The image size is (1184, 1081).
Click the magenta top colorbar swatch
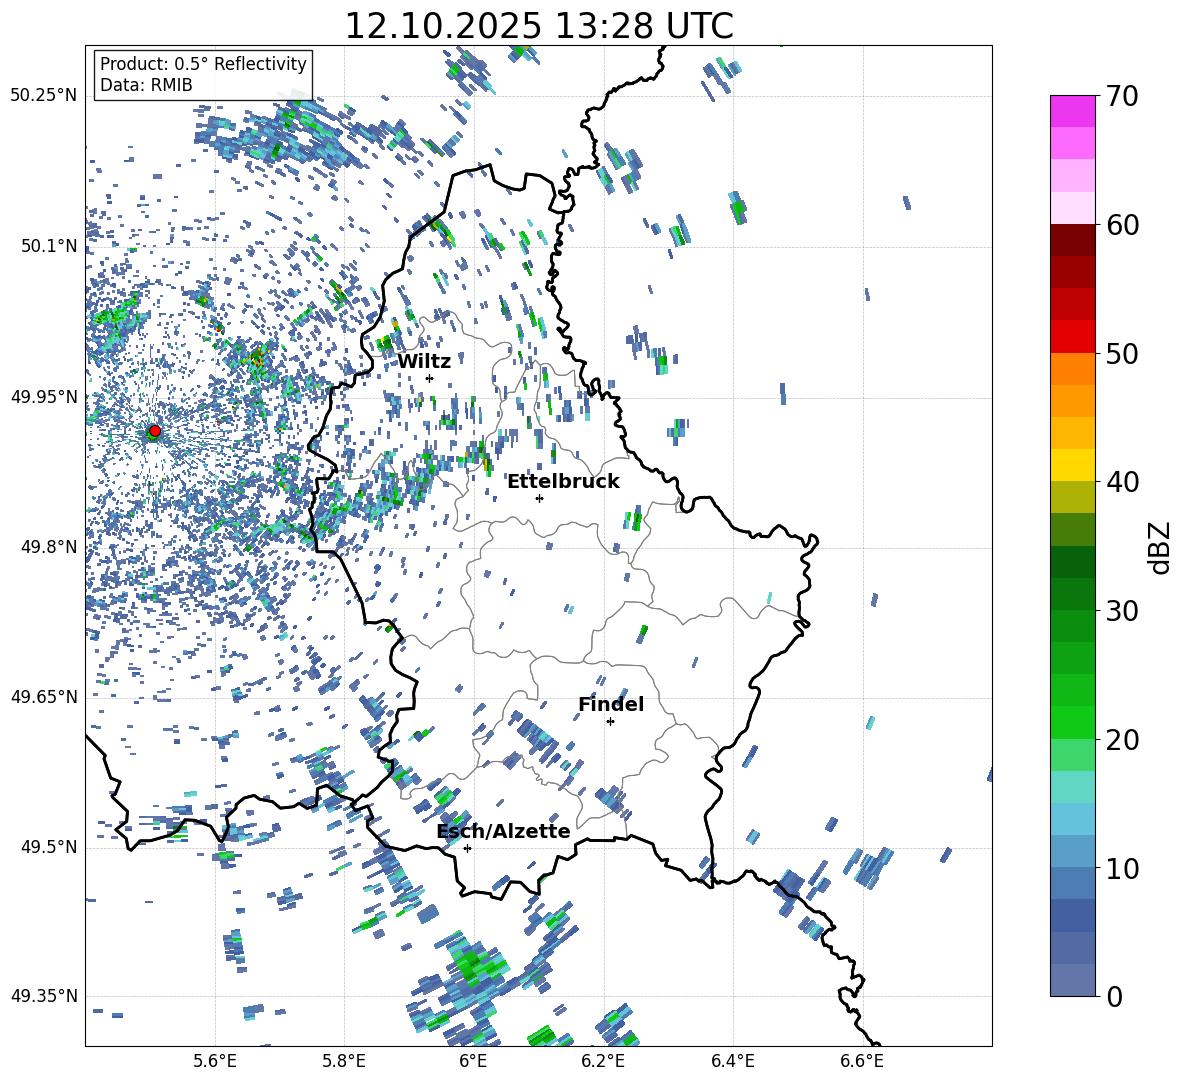coord(1072,111)
